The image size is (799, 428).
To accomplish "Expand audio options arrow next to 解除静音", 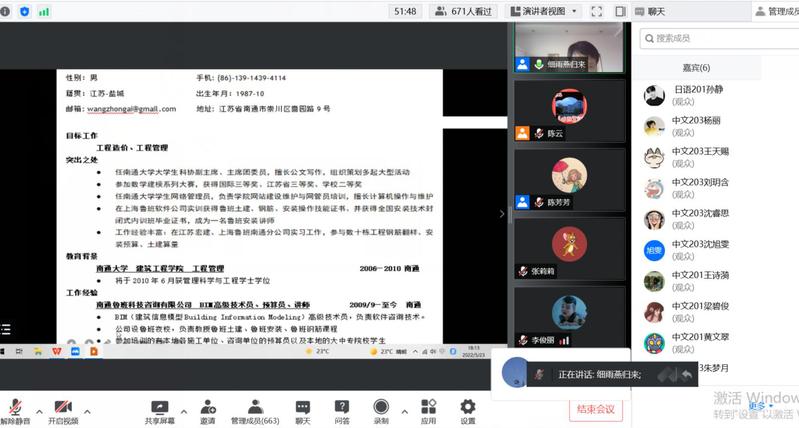I will (x=39, y=411).
